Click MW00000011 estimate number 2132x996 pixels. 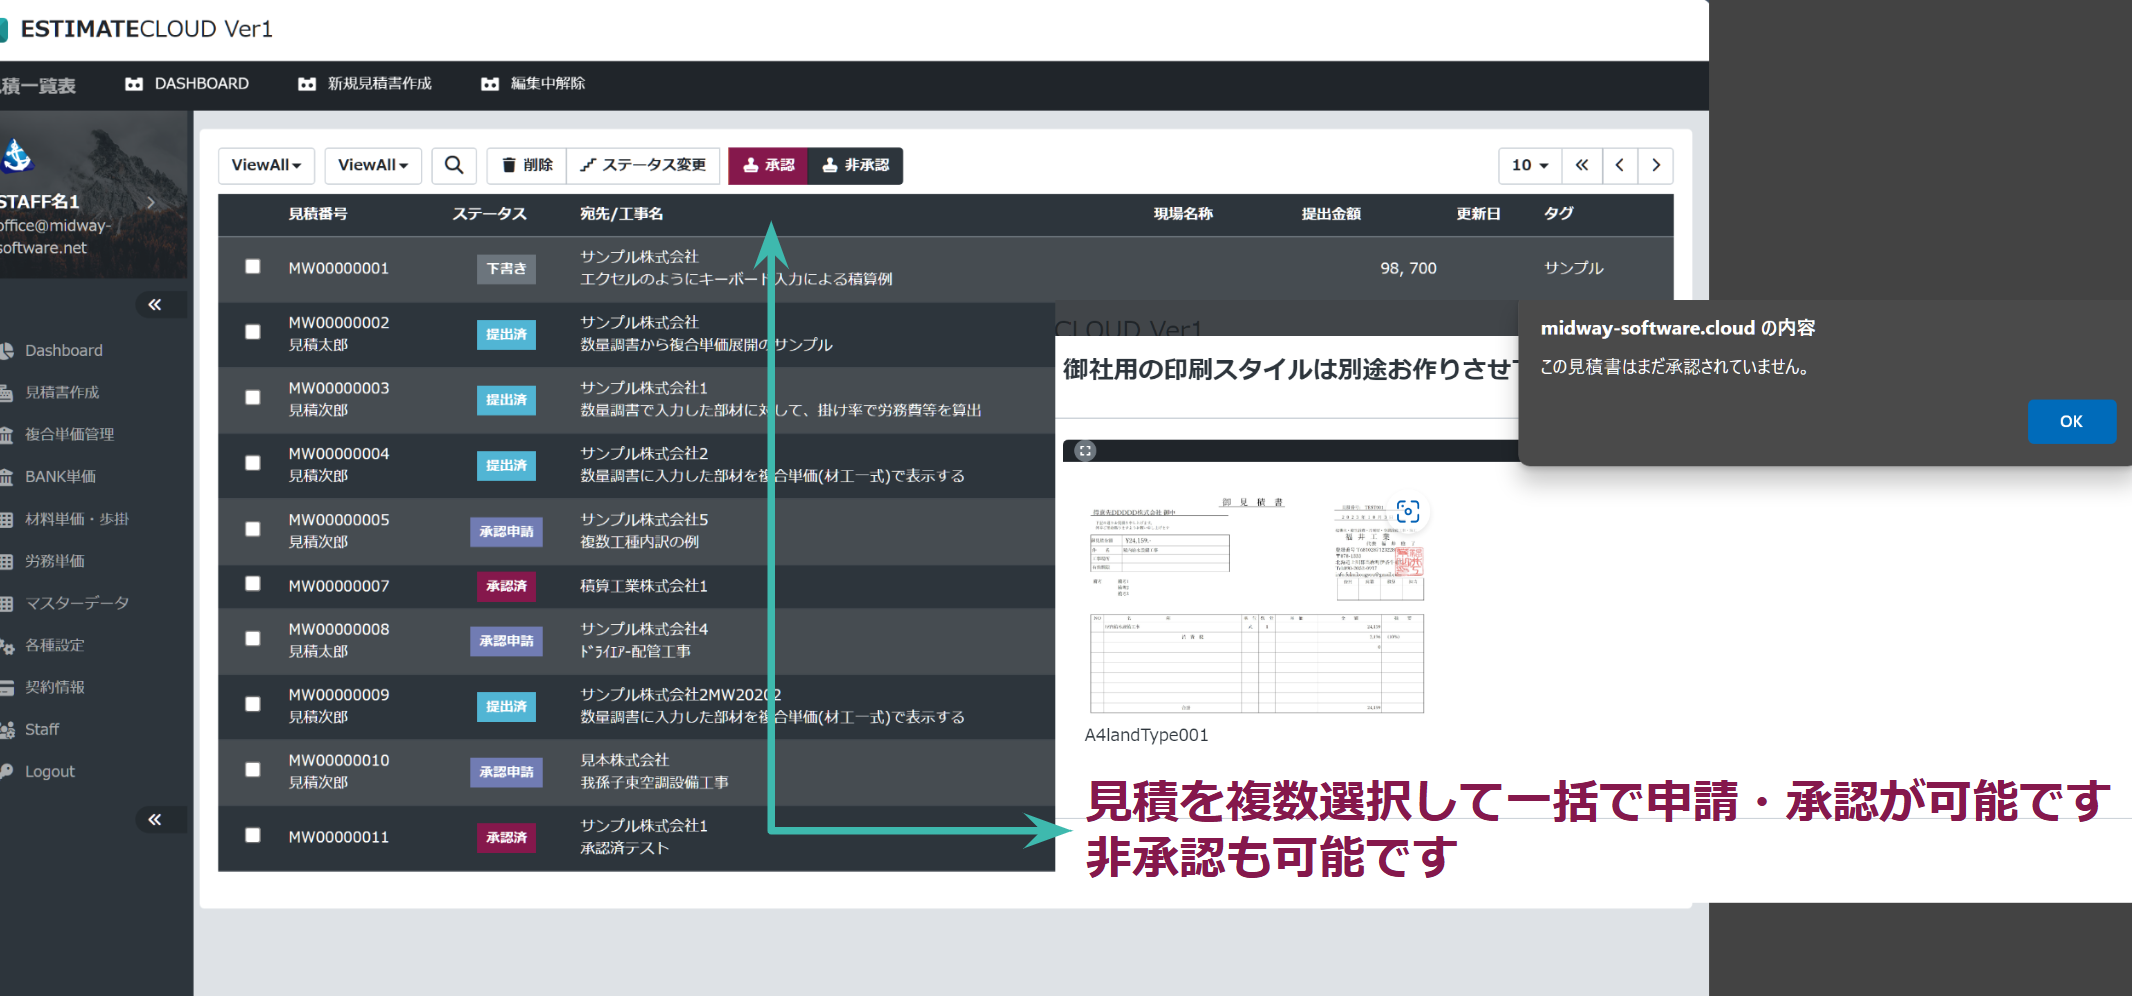(339, 837)
